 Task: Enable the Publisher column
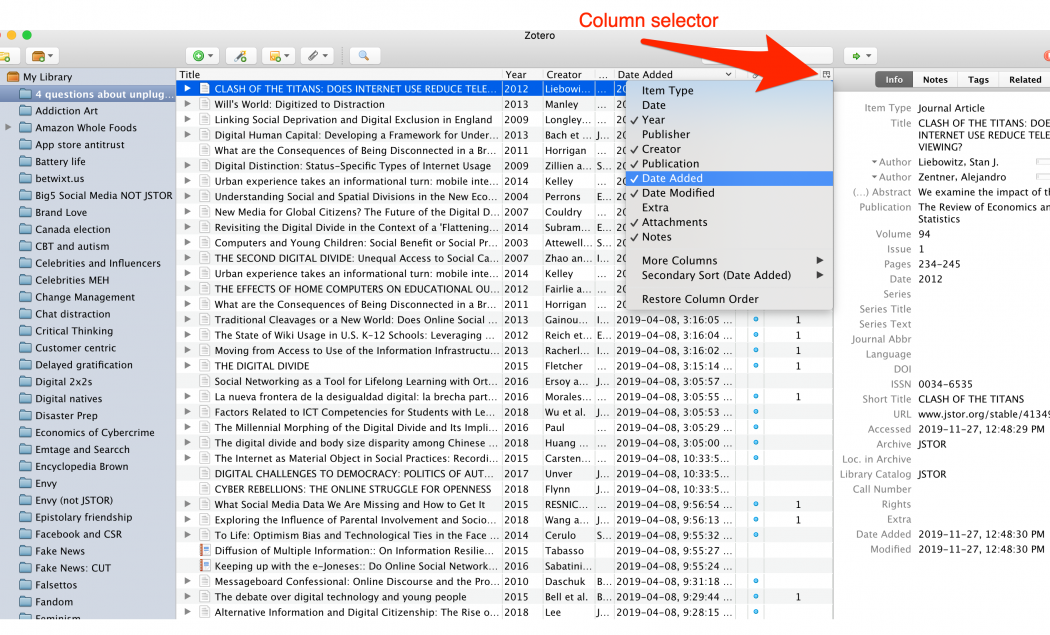(x=729, y=135)
